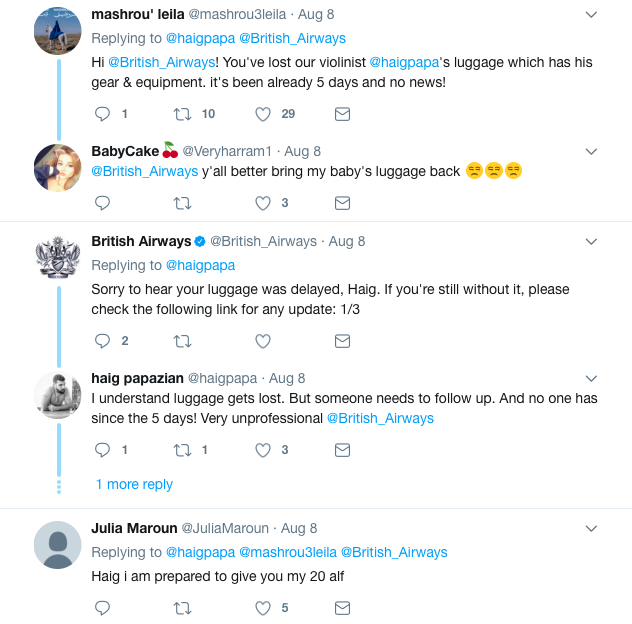Like mashrou' leila's tweet with 29 likes
Image resolution: width=632 pixels, height=624 pixels.
tap(263, 114)
